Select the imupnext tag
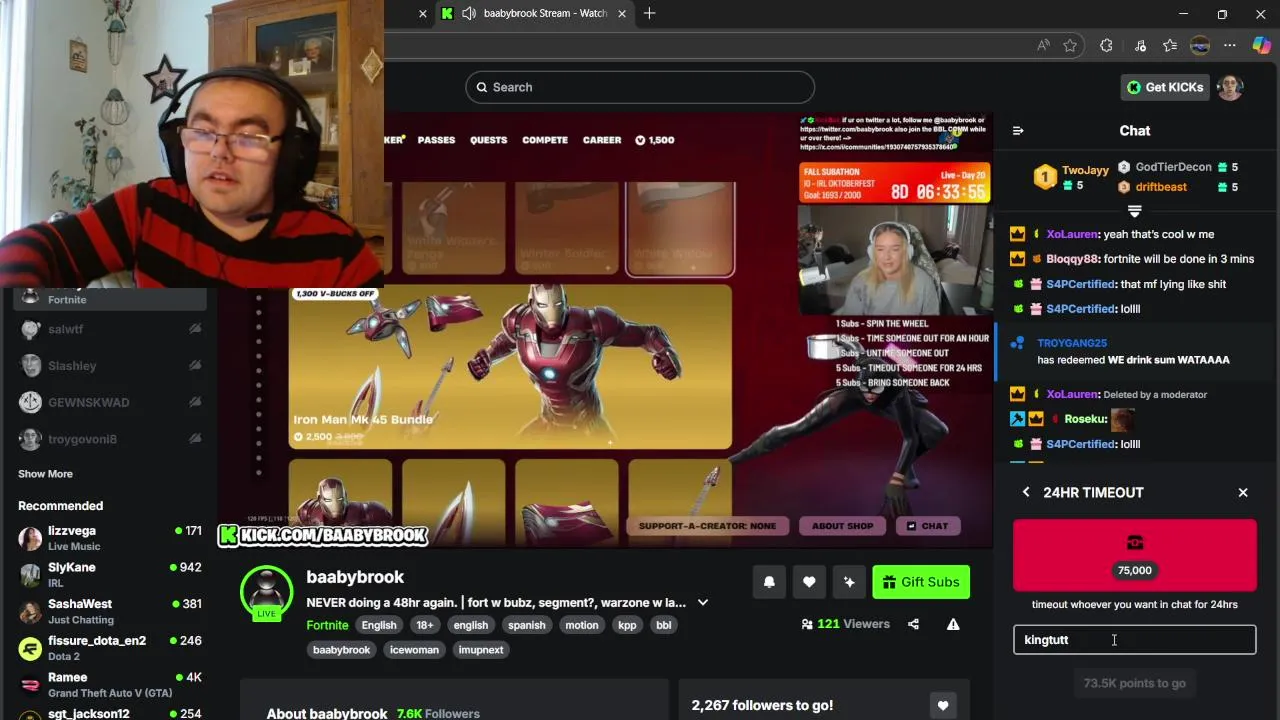The width and height of the screenshot is (1280, 720). [481, 650]
